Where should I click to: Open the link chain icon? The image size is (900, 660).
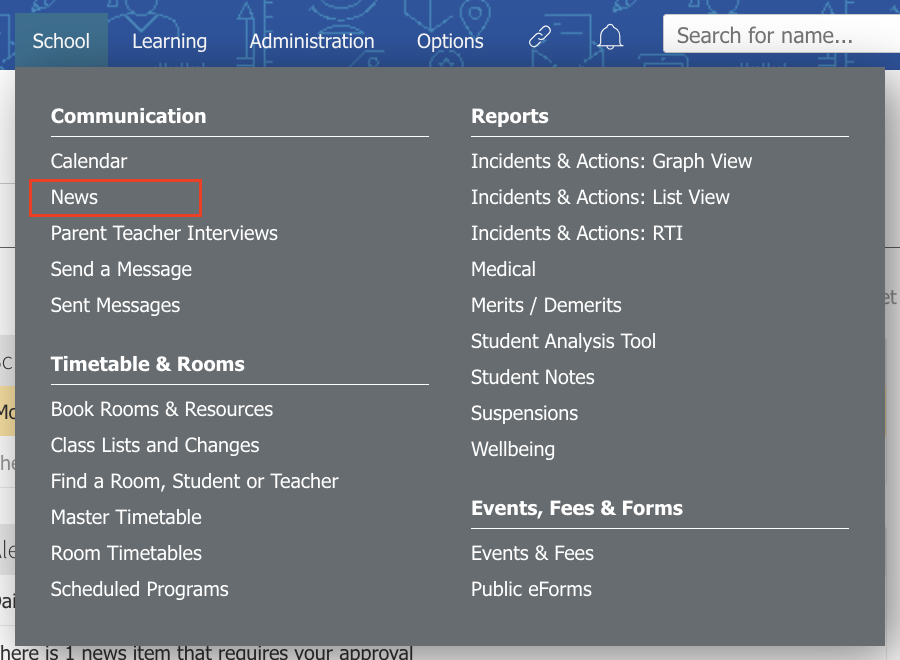tap(540, 37)
